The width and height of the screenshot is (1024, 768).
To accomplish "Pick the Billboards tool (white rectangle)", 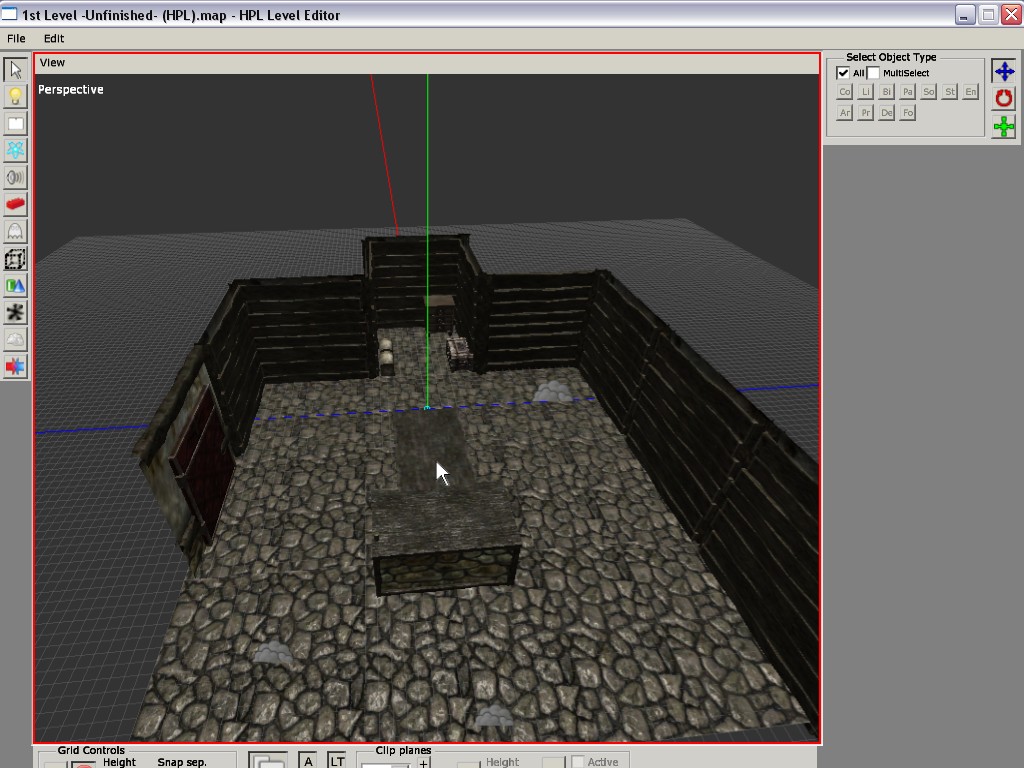I will [x=15, y=123].
